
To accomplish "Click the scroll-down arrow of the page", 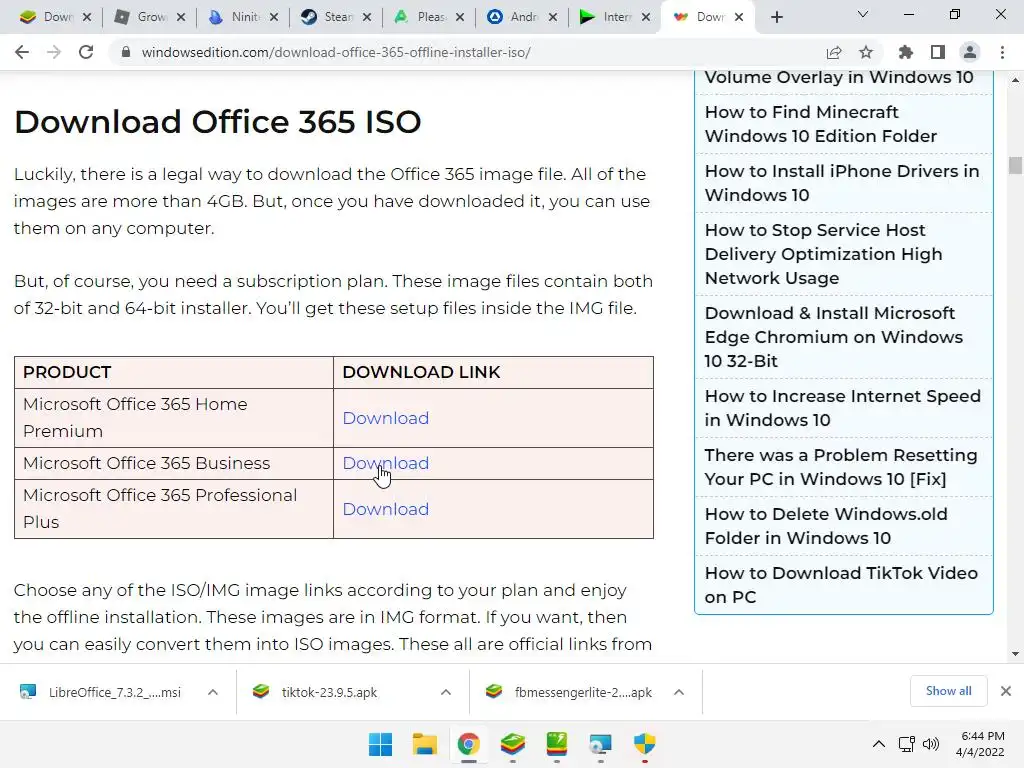I will pyautogui.click(x=1015, y=654).
